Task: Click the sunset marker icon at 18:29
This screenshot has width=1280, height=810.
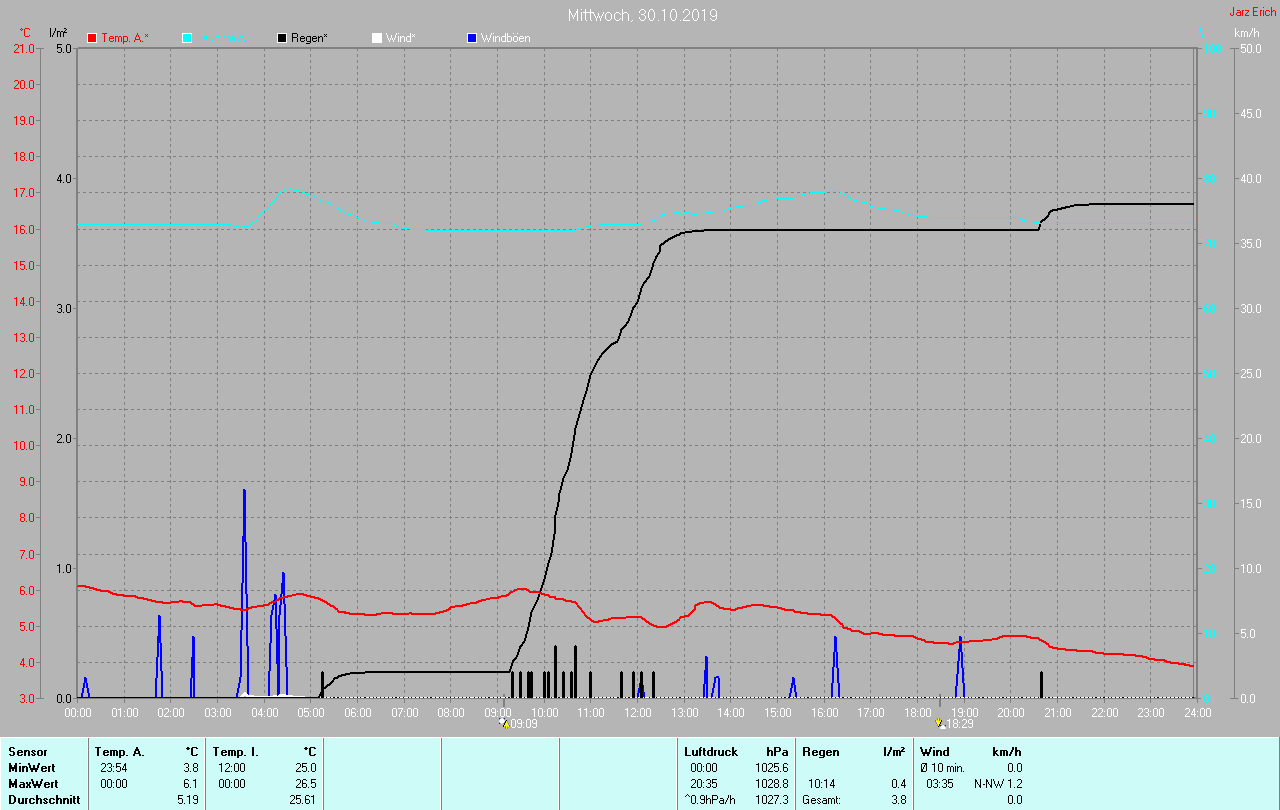Action: tap(939, 723)
